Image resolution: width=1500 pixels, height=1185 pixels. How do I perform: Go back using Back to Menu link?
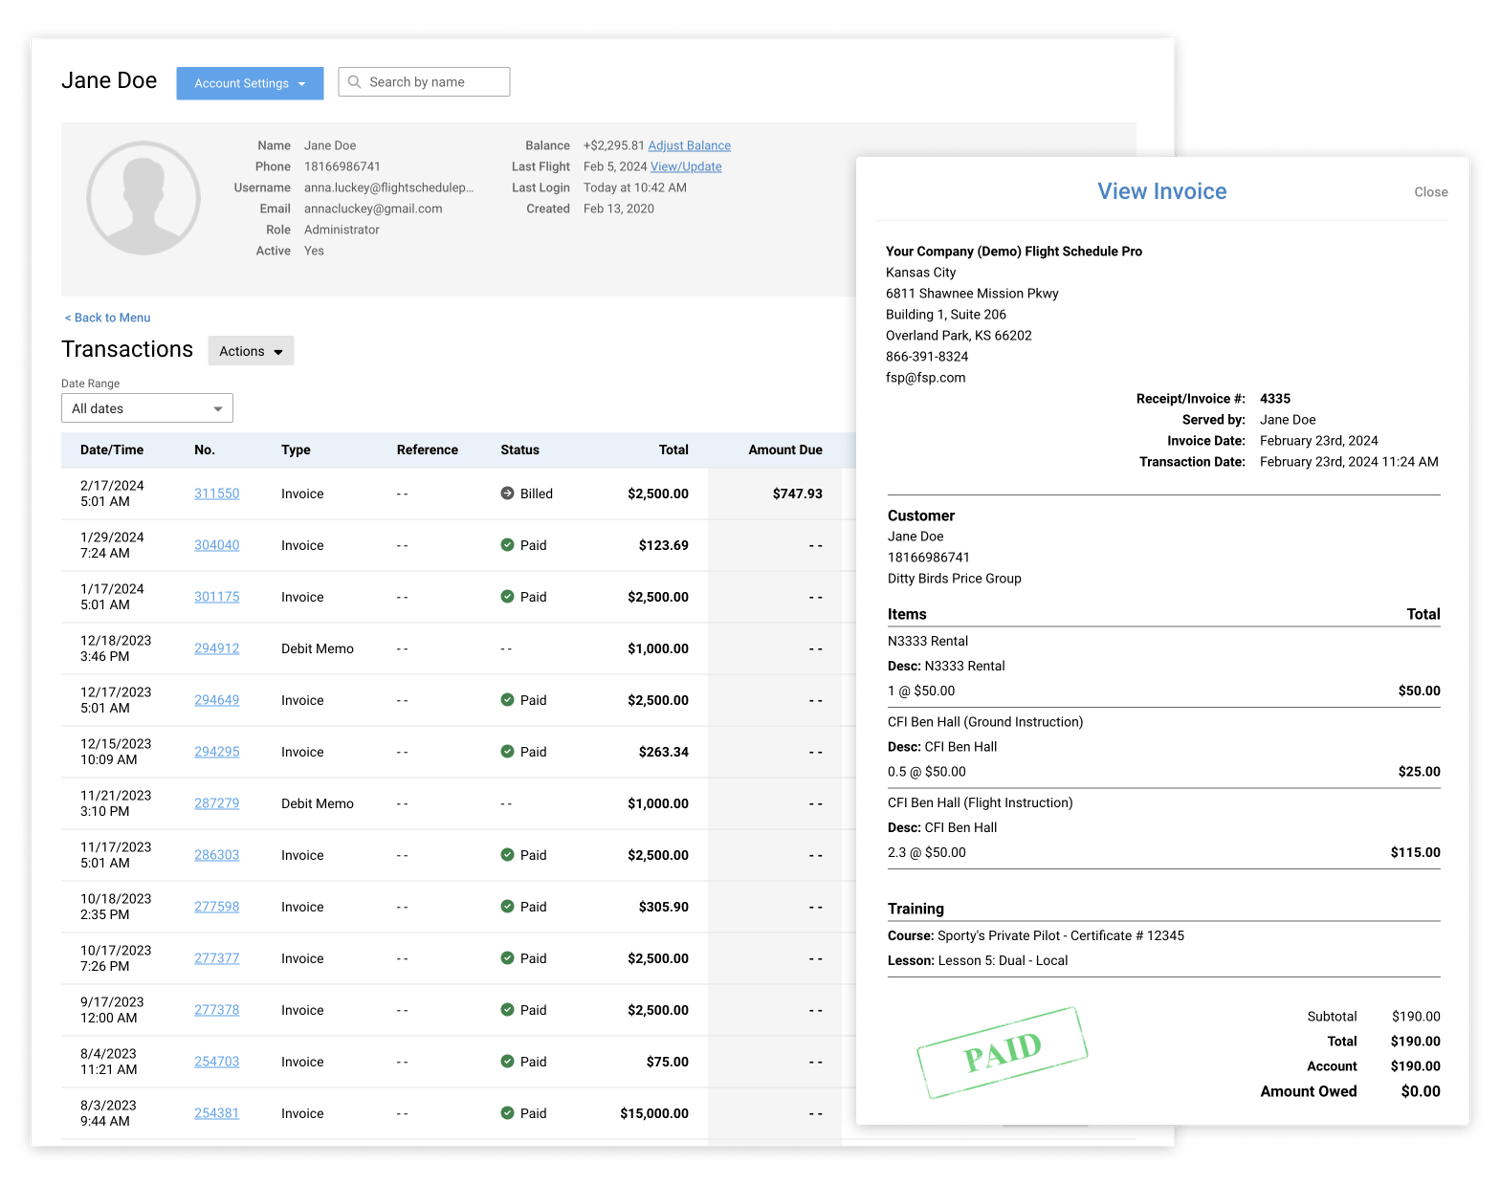(108, 318)
